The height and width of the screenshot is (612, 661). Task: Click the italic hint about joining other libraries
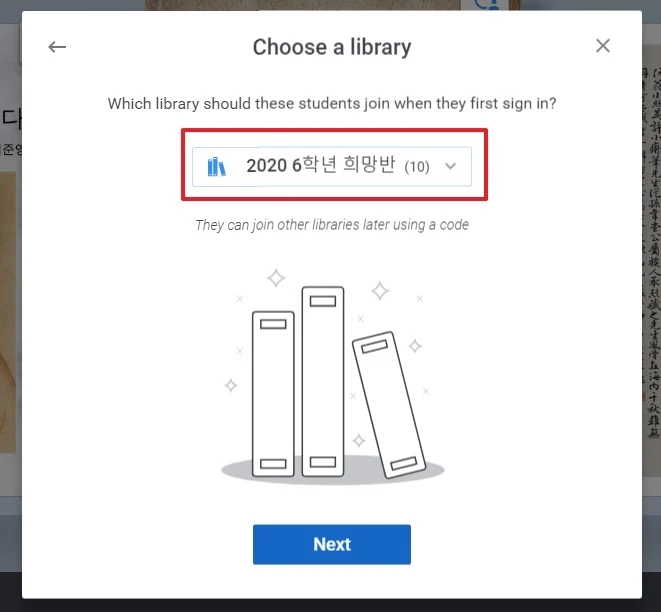tap(332, 225)
